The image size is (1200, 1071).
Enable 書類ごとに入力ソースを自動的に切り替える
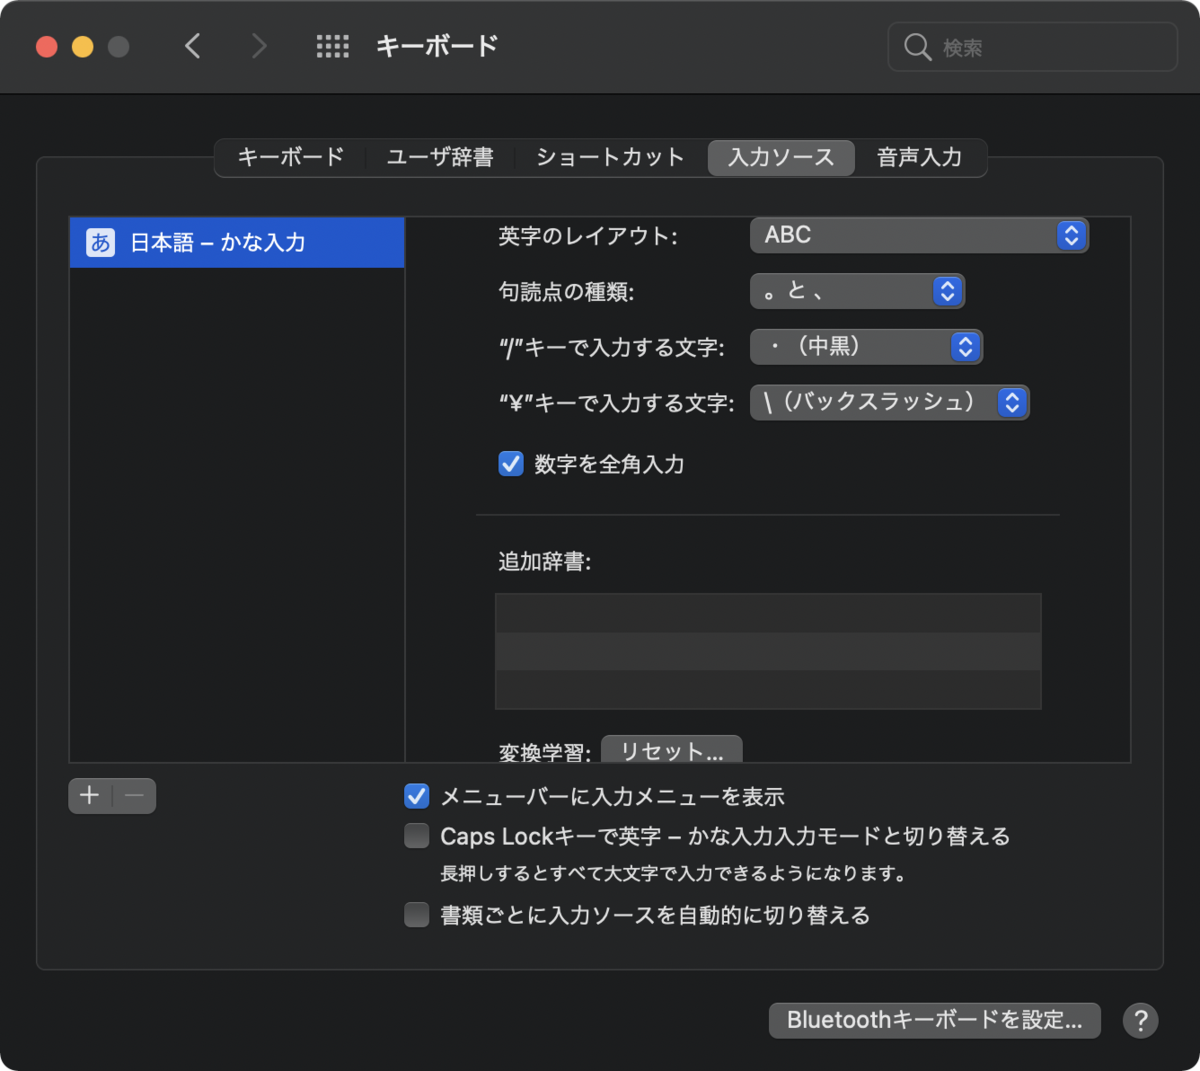[416, 914]
